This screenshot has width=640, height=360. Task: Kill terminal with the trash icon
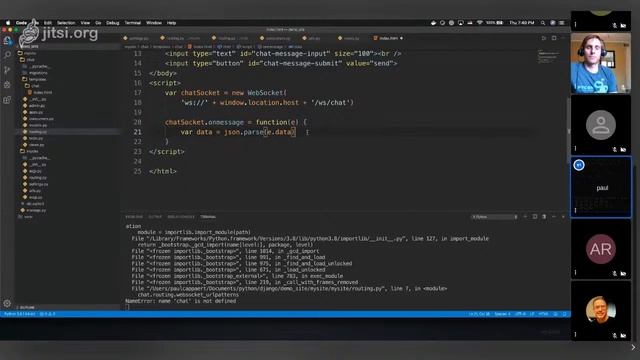tap(544, 217)
